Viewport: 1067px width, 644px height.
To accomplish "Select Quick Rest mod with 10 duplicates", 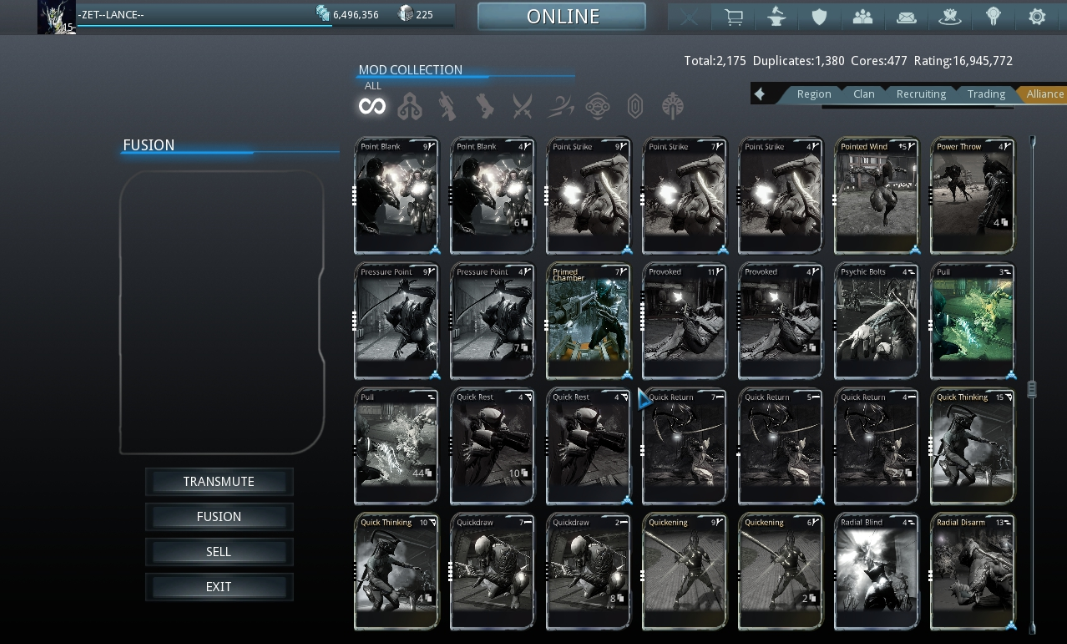I will pos(492,446).
